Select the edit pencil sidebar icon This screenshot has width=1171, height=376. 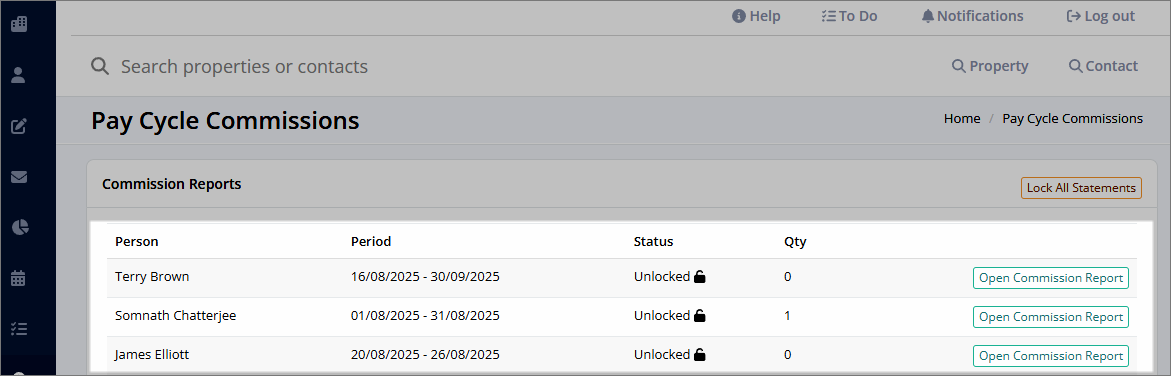(19, 126)
